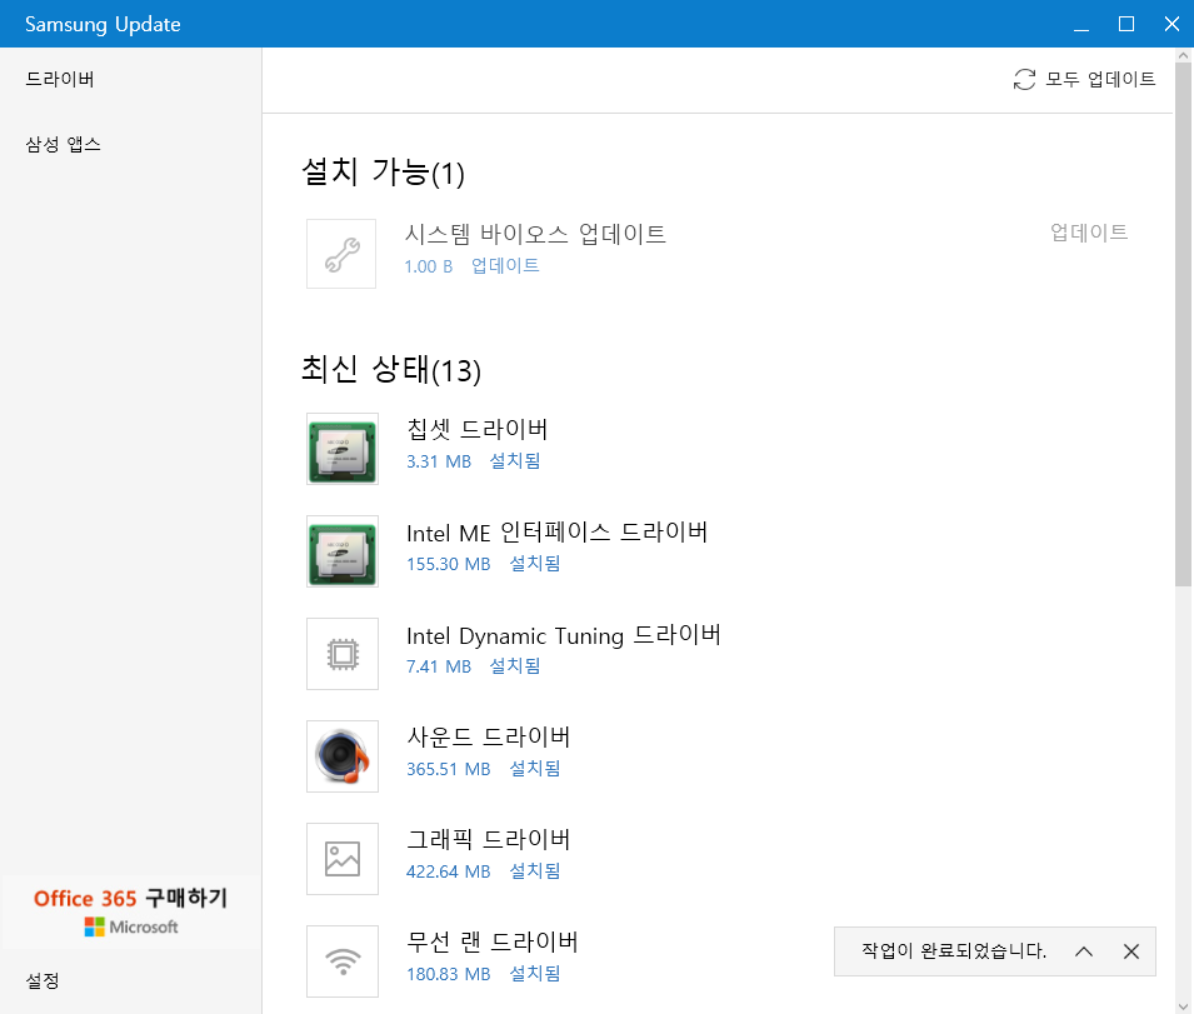The image size is (1194, 1014).
Task: Click the Intel Dynamic Tuning chip icon
Action: coord(342,654)
